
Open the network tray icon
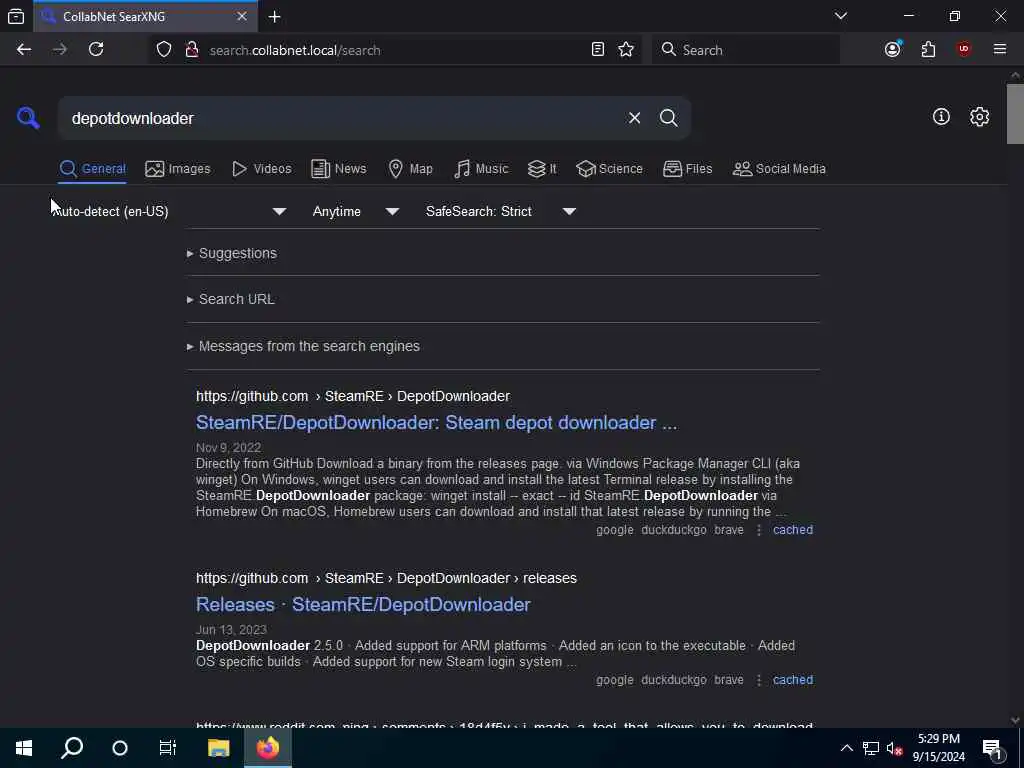tap(871, 749)
